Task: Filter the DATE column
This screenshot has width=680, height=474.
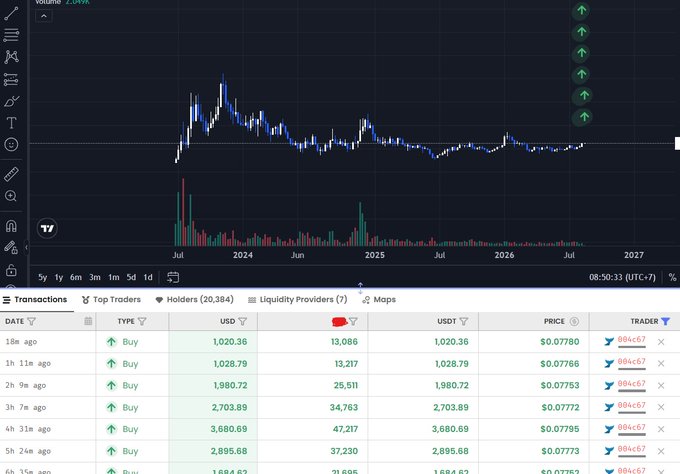Action: point(32,321)
